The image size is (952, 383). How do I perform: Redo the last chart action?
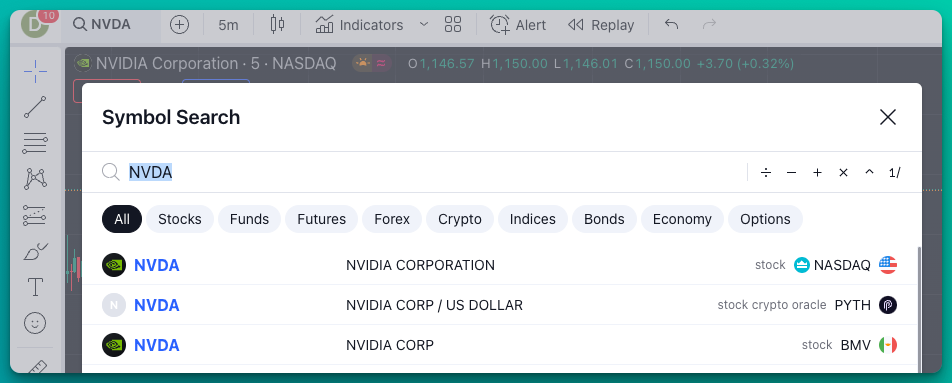(709, 25)
